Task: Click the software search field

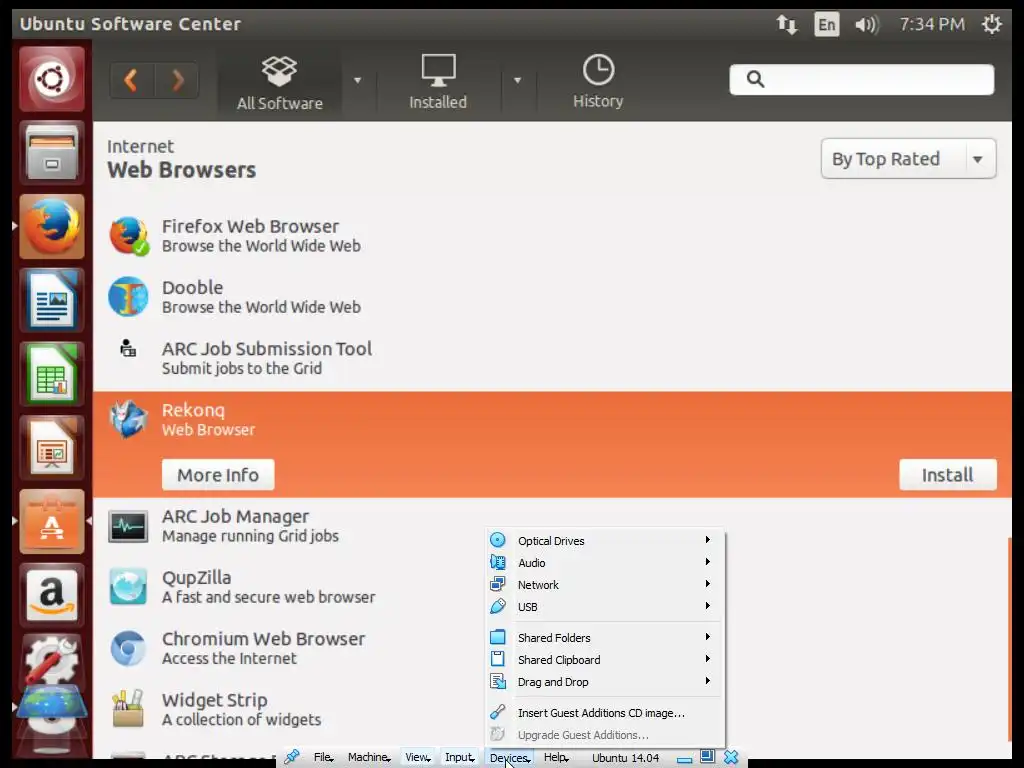Action: click(x=861, y=80)
